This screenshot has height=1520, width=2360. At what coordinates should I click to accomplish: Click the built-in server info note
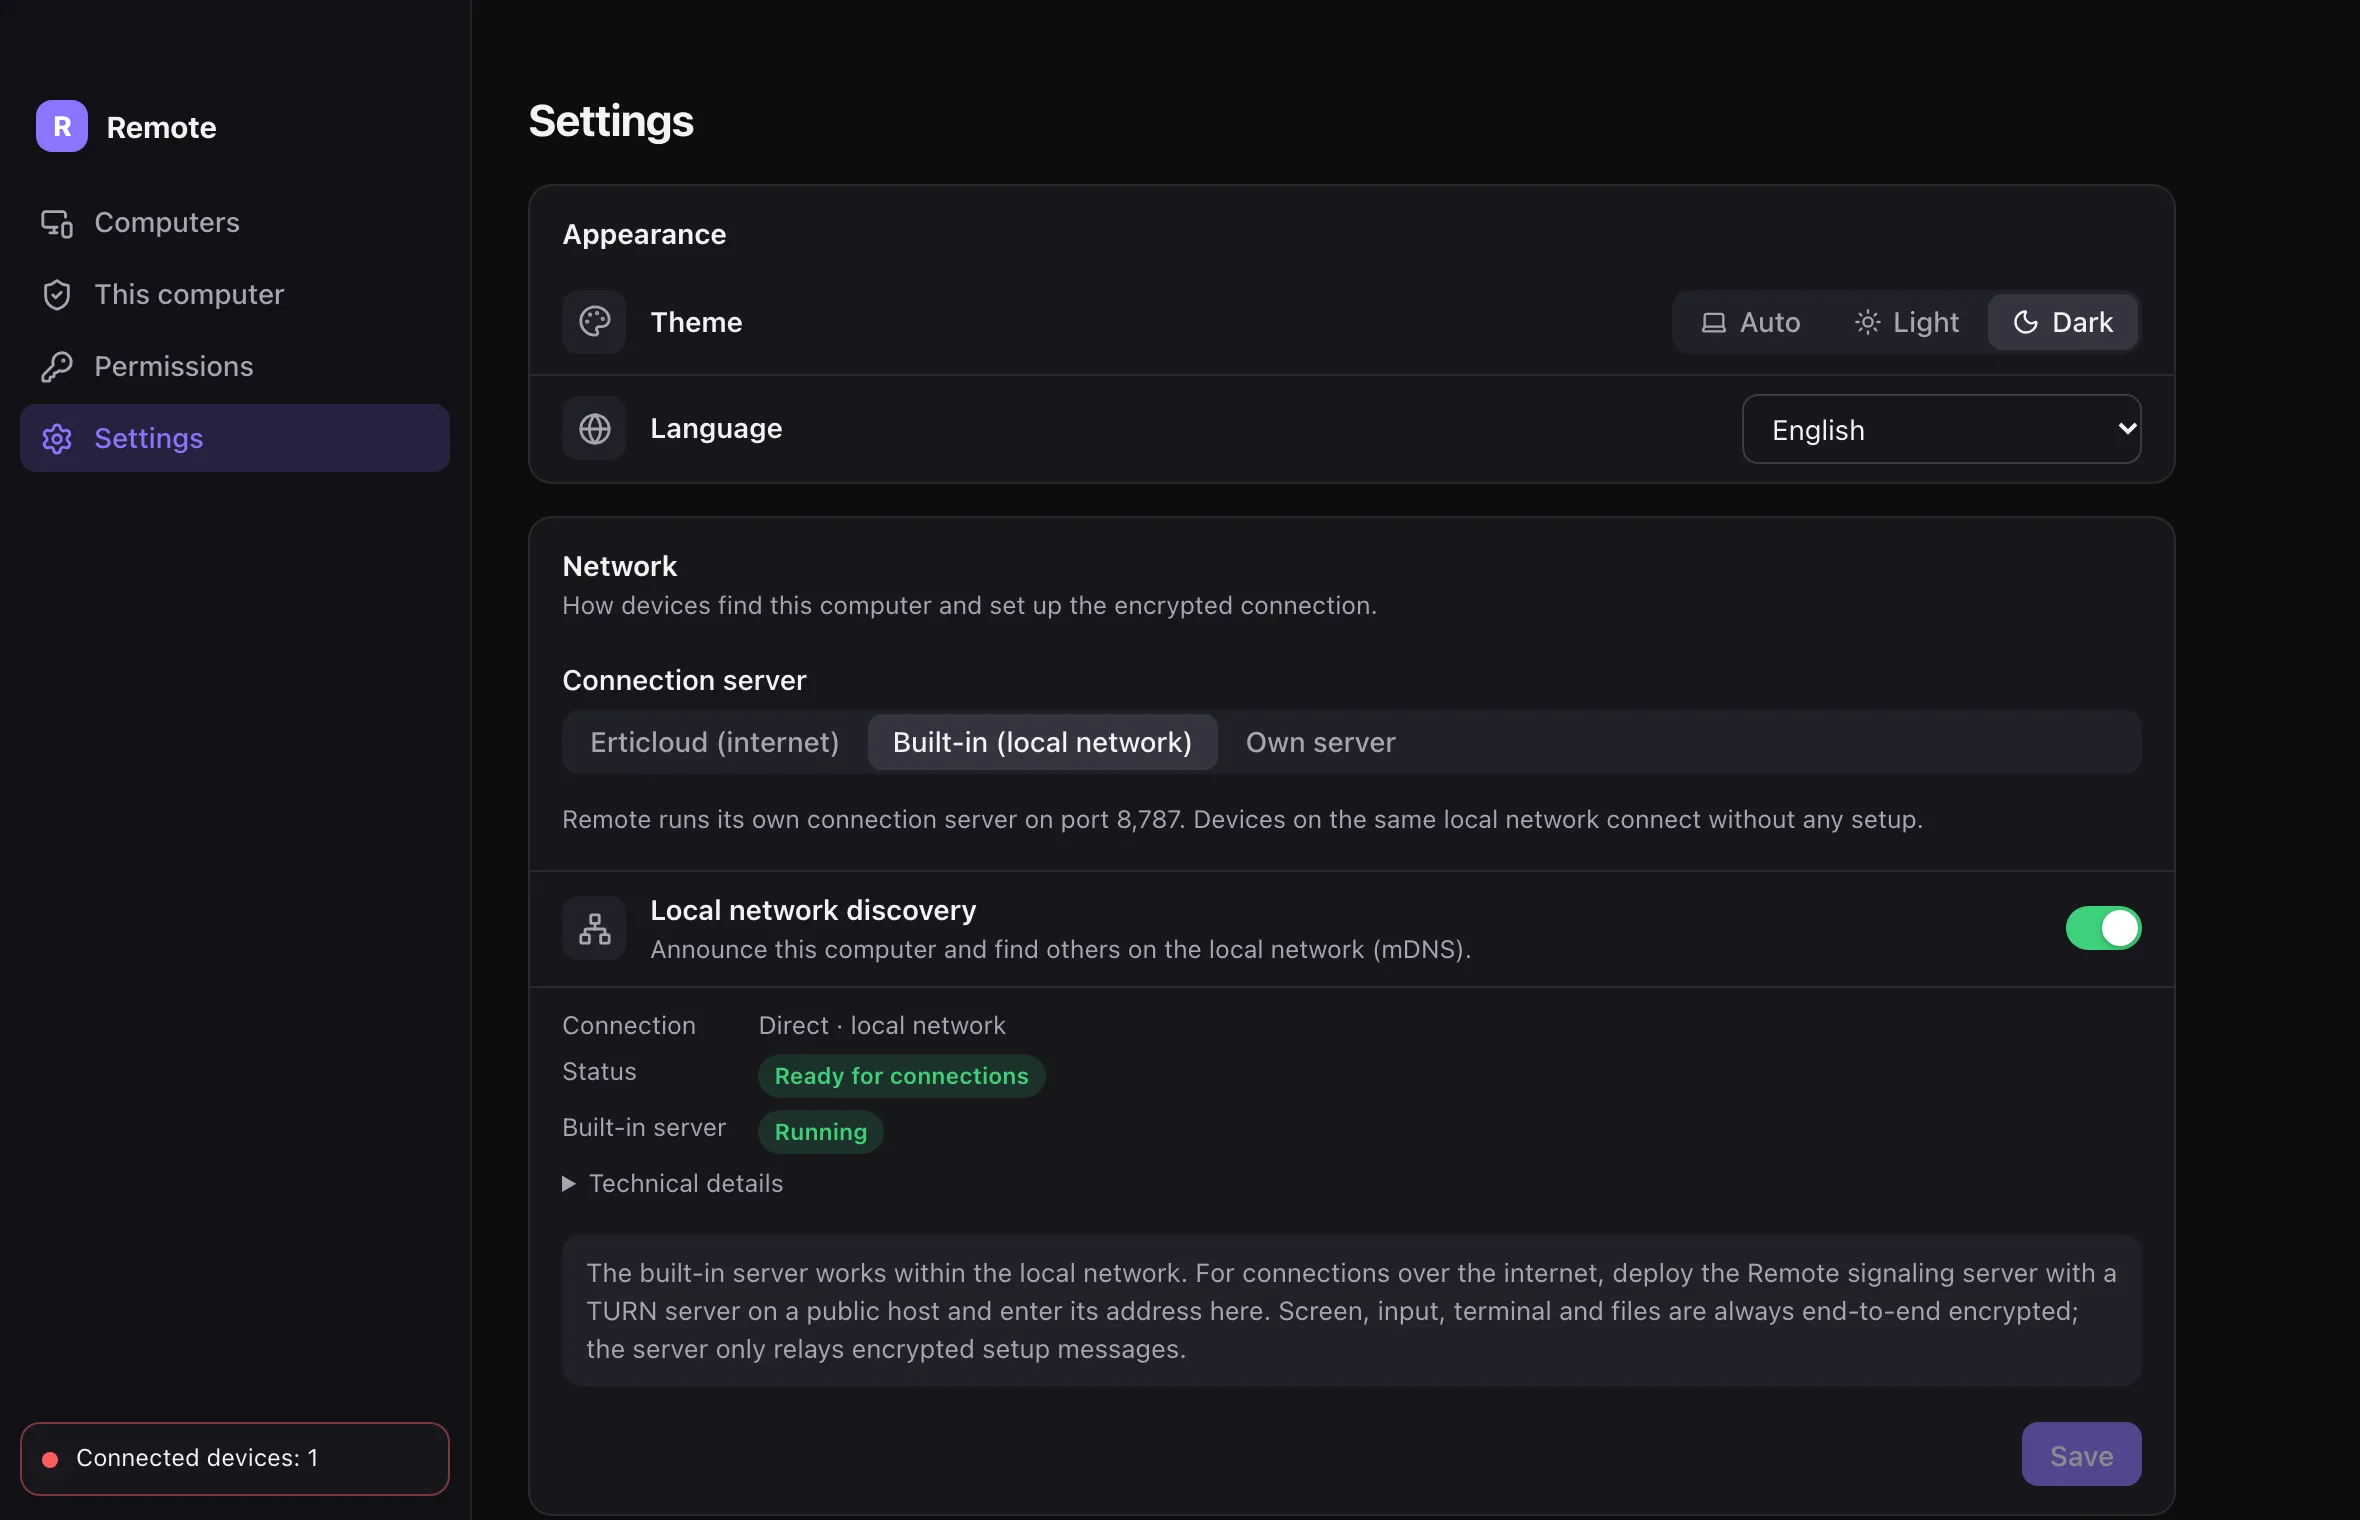click(1351, 1310)
